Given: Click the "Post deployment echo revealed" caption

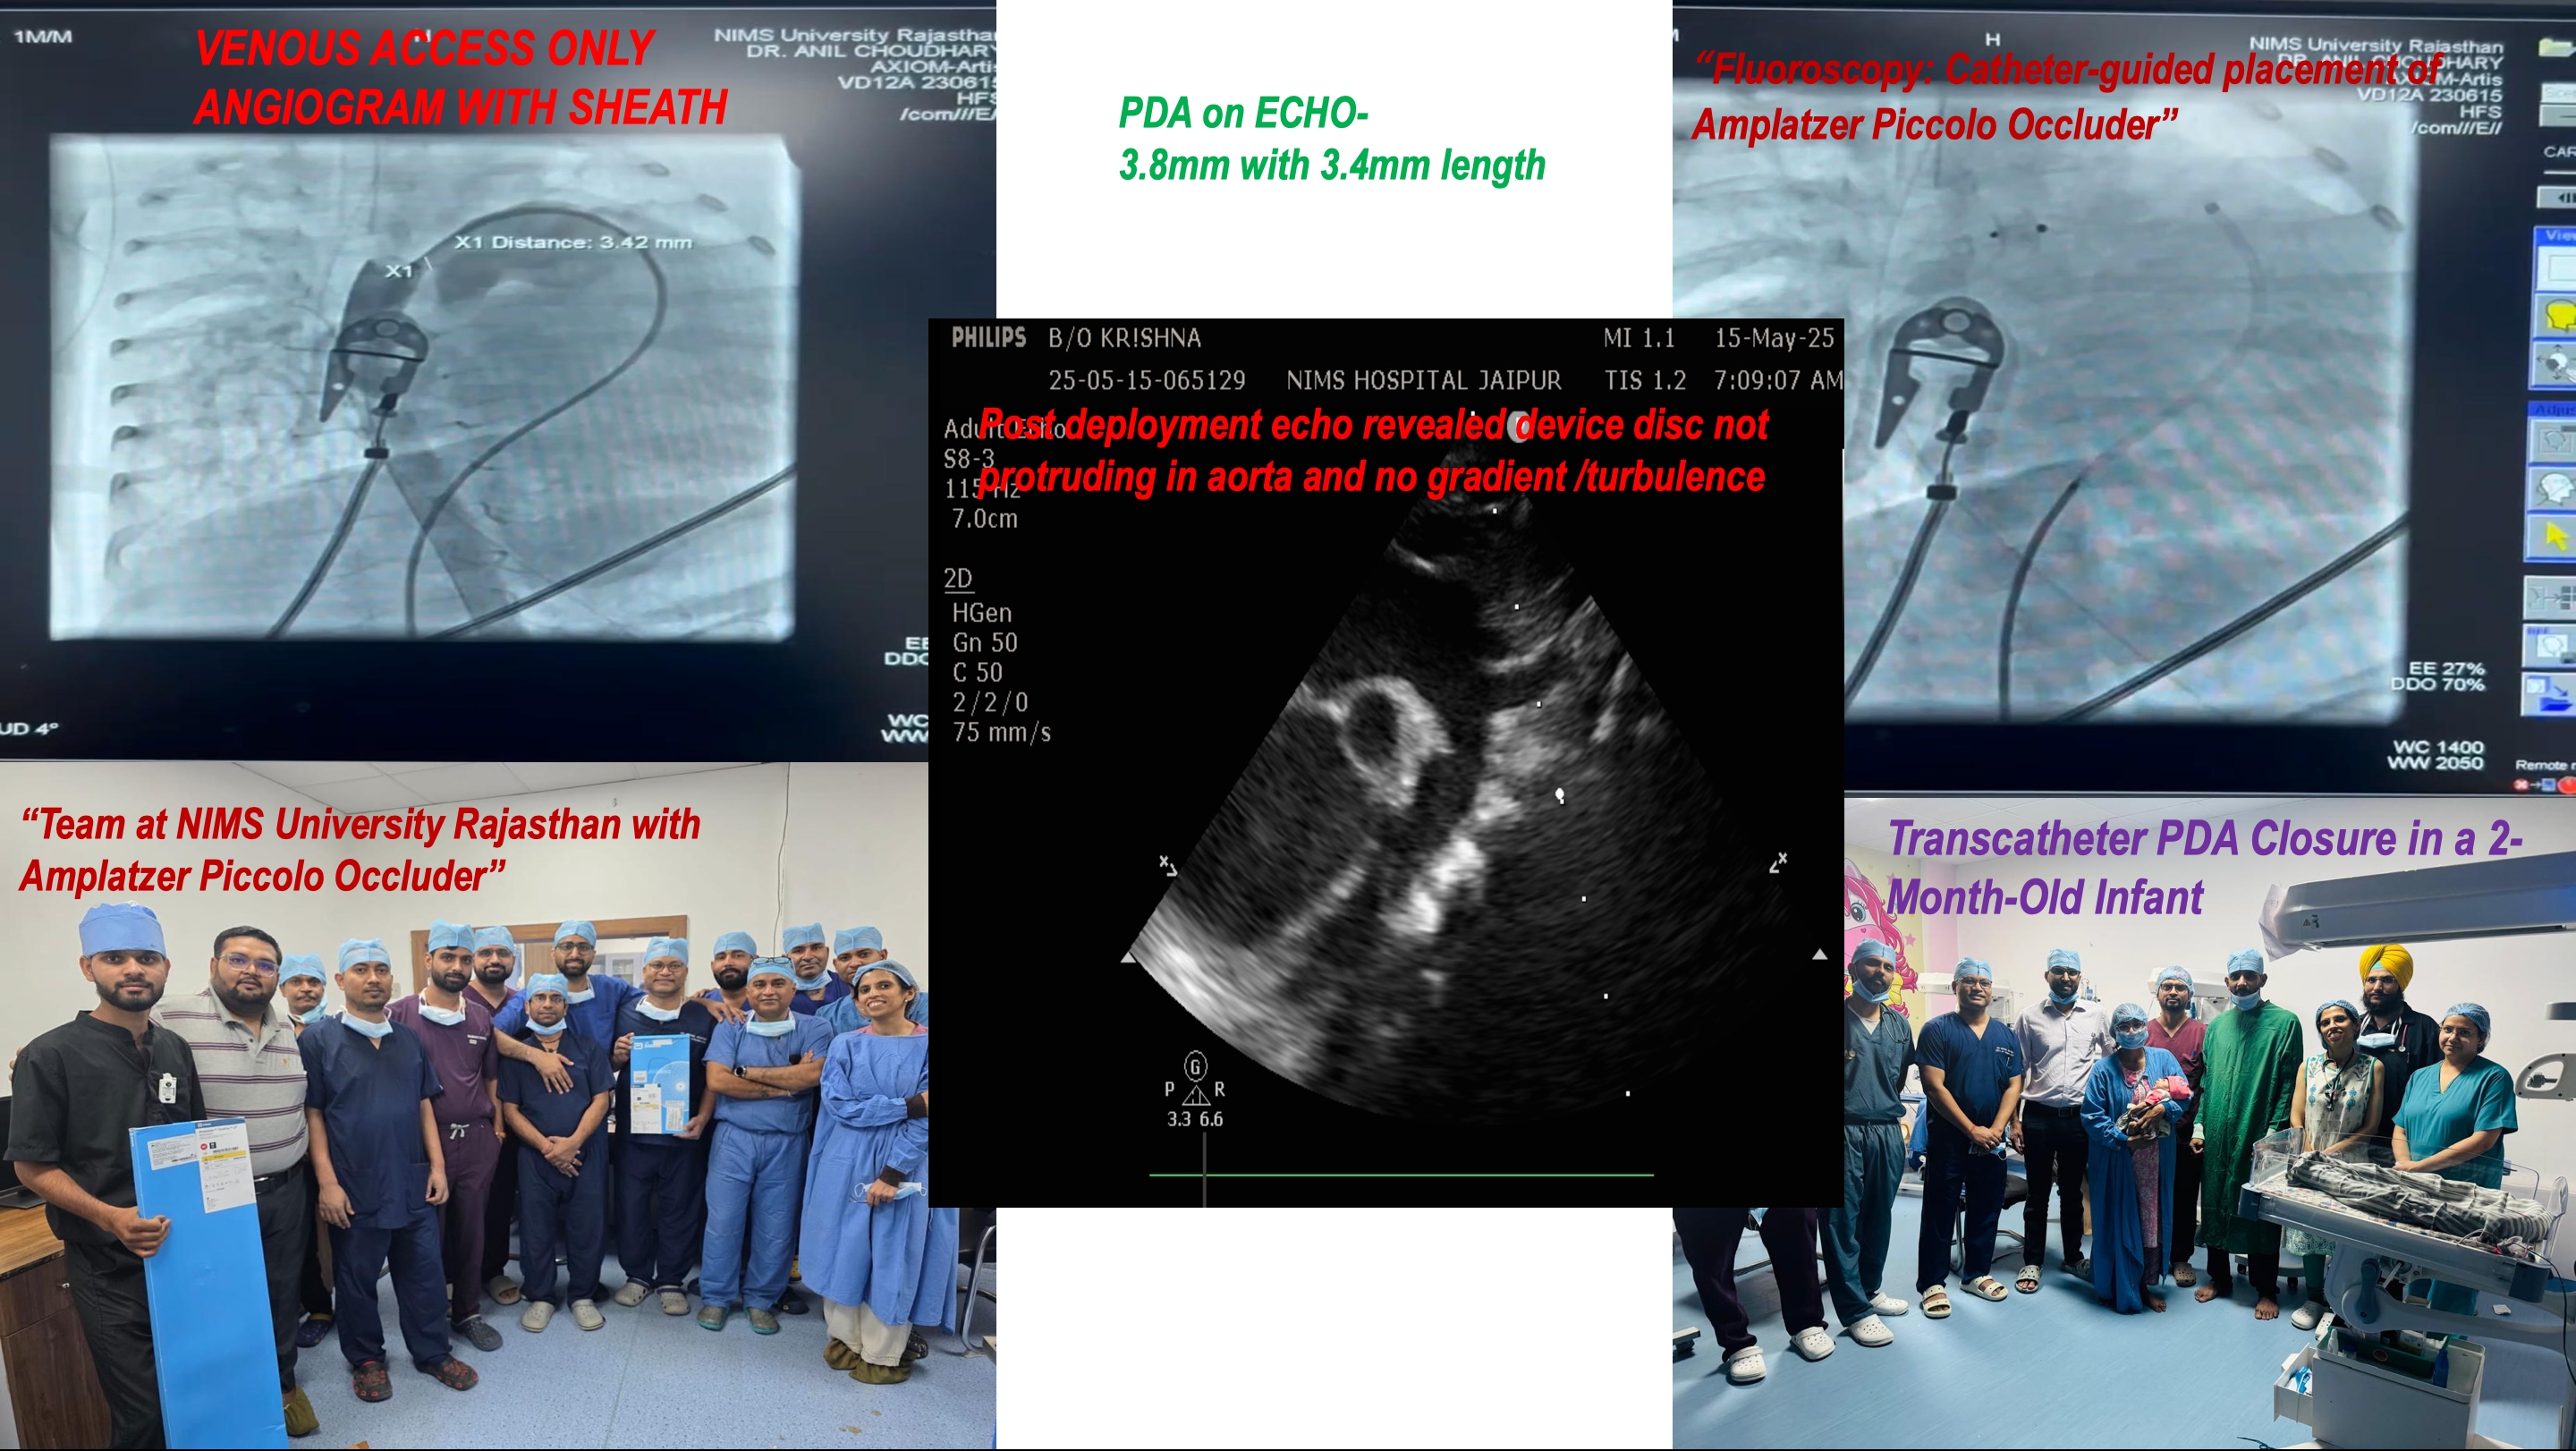Looking at the screenshot, I should coord(1242,425).
